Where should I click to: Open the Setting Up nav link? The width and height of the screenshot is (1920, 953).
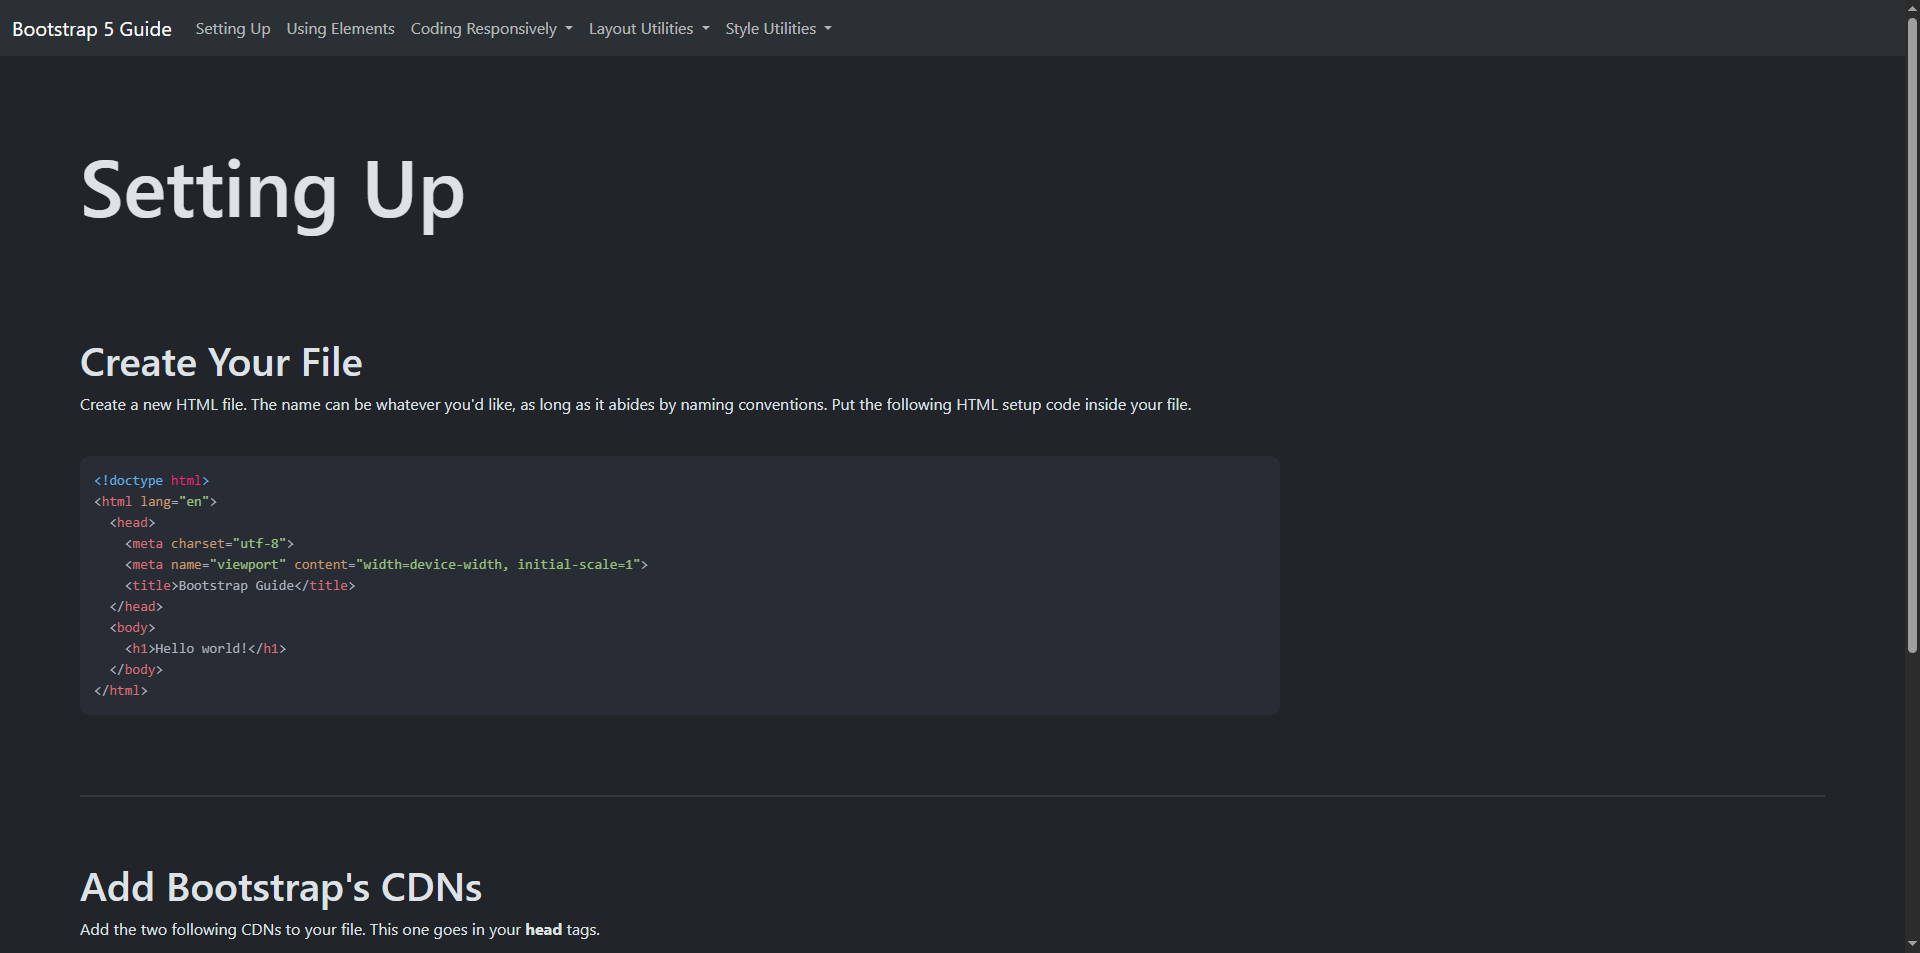(x=233, y=29)
